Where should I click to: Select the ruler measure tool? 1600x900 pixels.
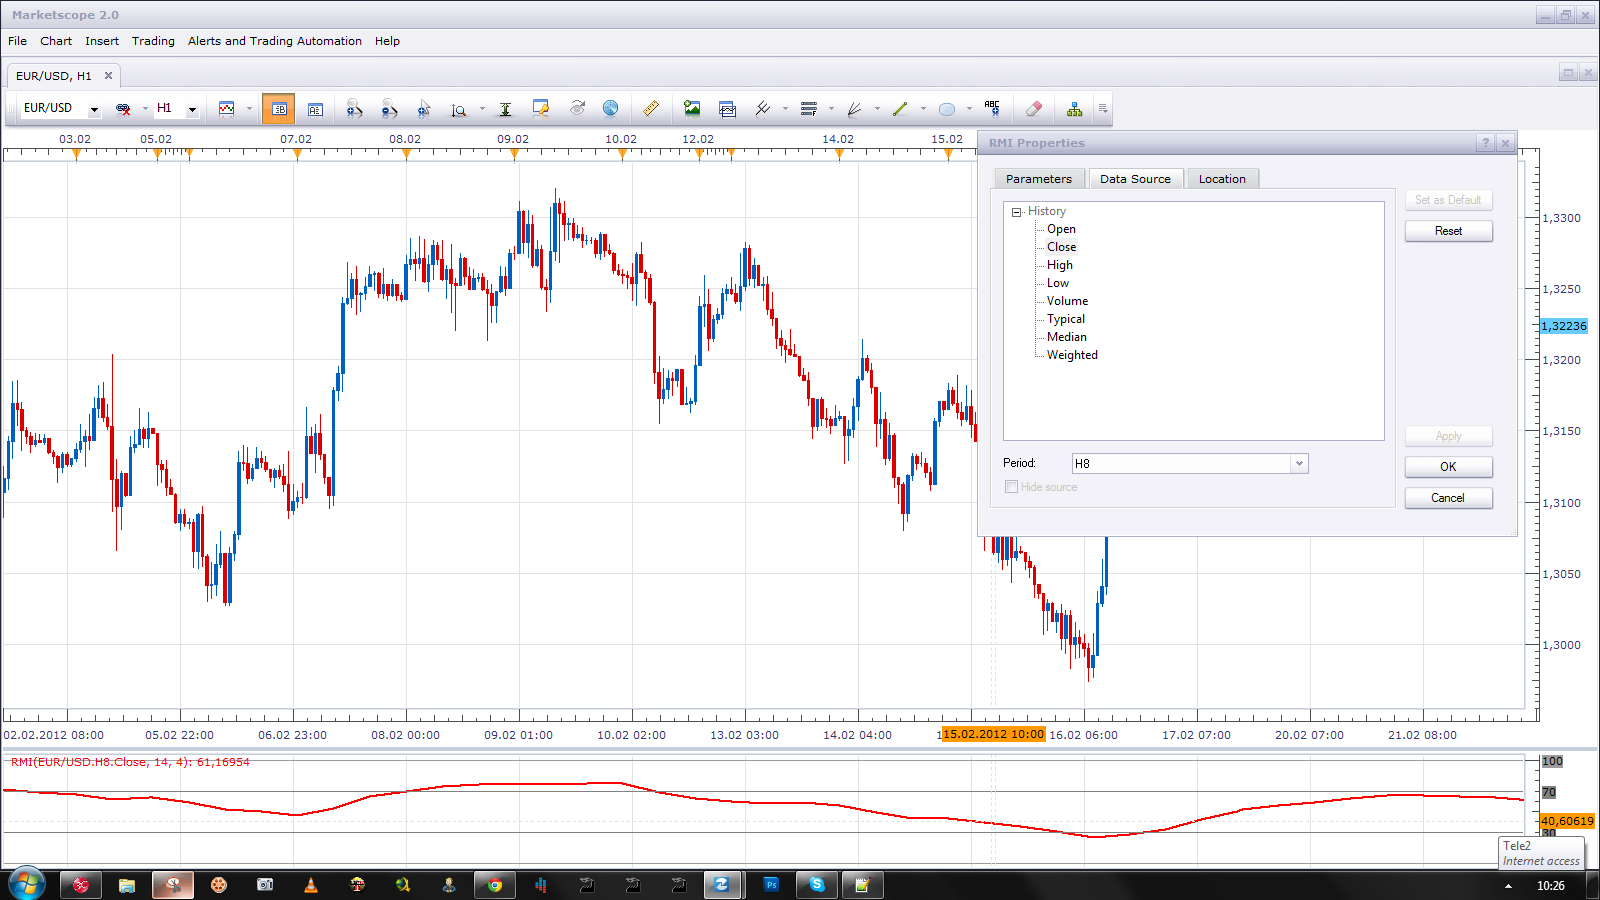651,109
